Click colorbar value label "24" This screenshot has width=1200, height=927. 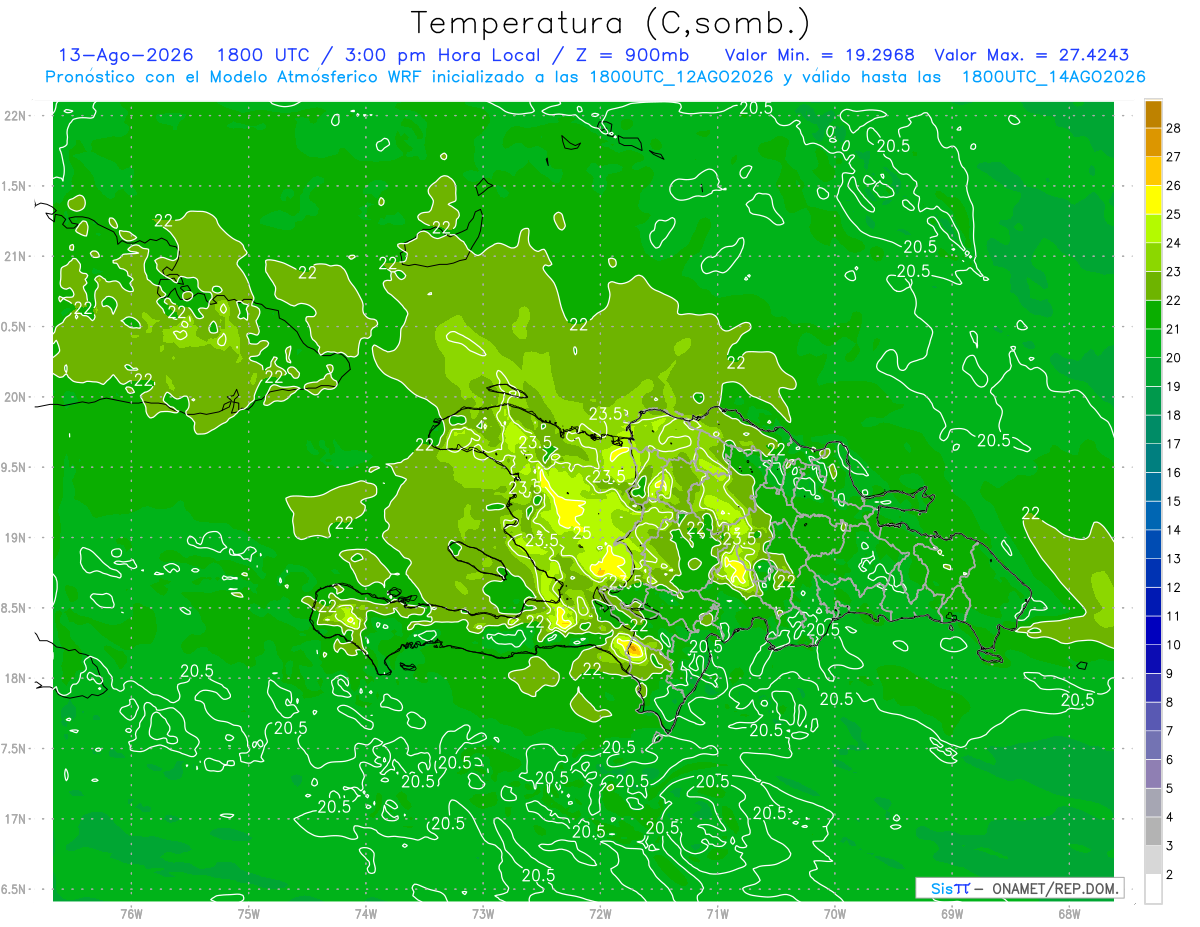pos(1175,242)
